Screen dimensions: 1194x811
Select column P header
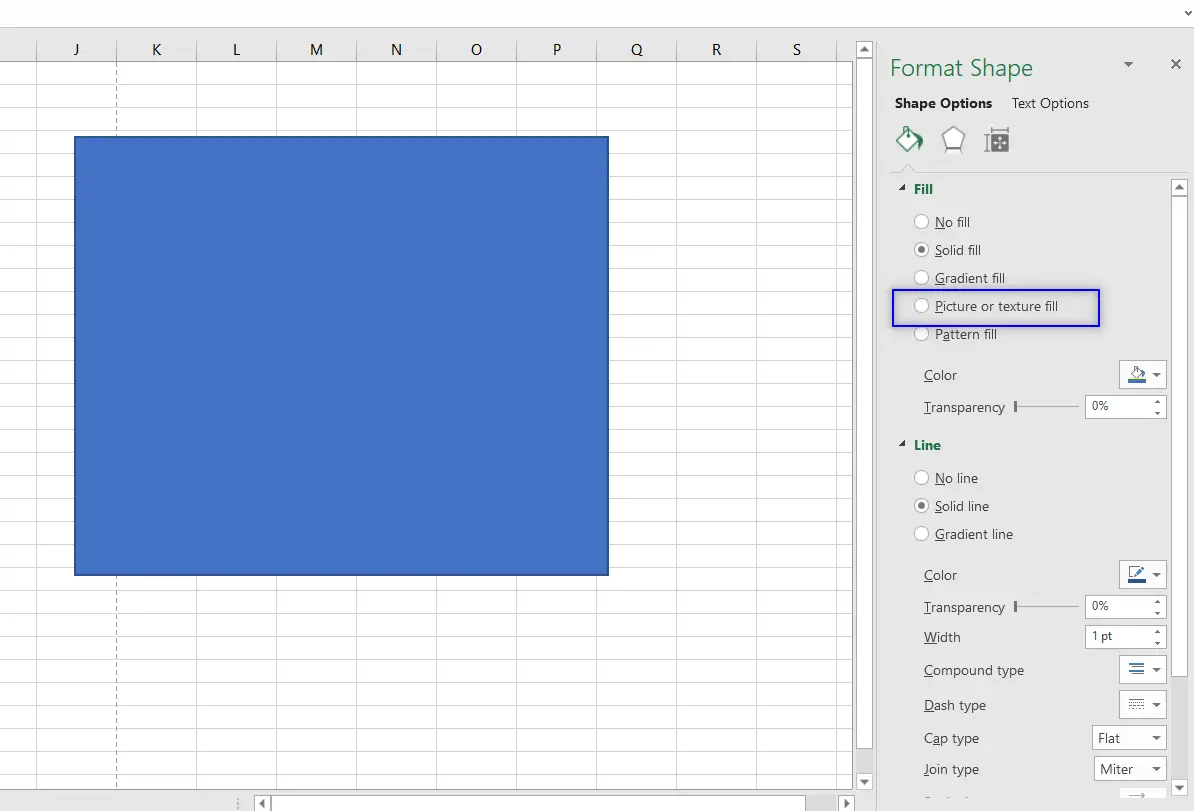[x=557, y=50]
